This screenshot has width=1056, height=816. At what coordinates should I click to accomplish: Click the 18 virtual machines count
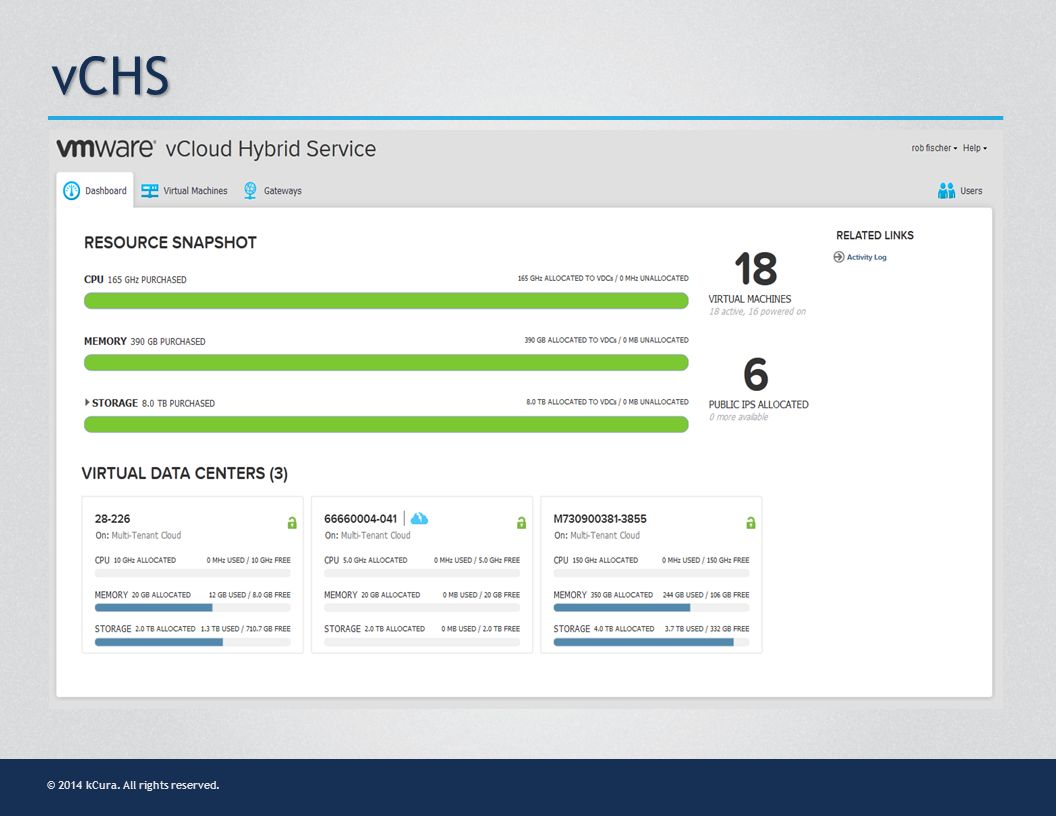tap(756, 269)
